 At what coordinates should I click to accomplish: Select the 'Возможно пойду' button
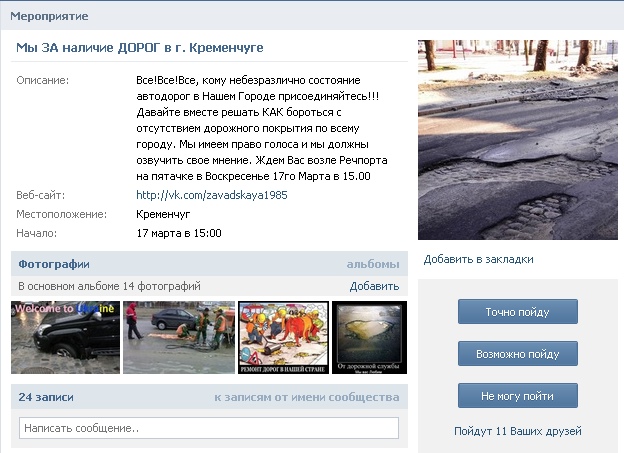tap(517, 354)
